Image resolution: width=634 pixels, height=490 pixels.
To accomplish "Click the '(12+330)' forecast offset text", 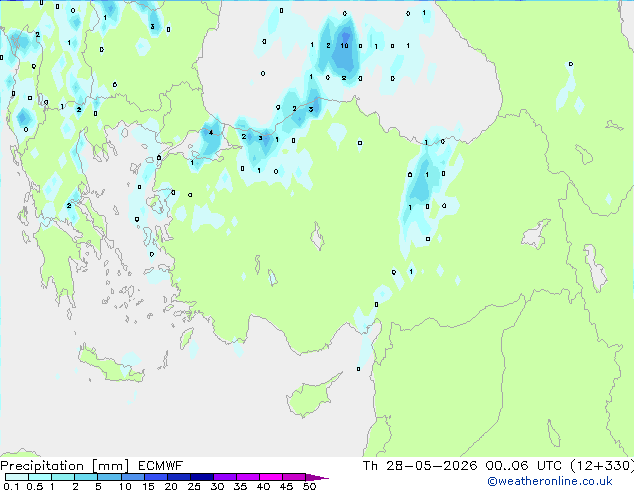I will pos(602,466).
